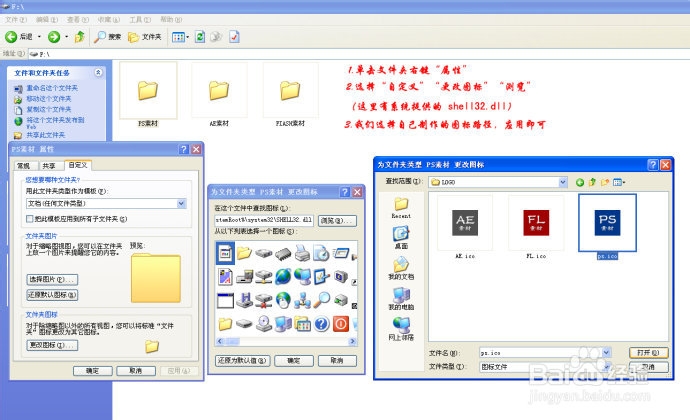Expand the 文件名 combo box arrow
The height and width of the screenshot is (420, 690).
coord(606,353)
